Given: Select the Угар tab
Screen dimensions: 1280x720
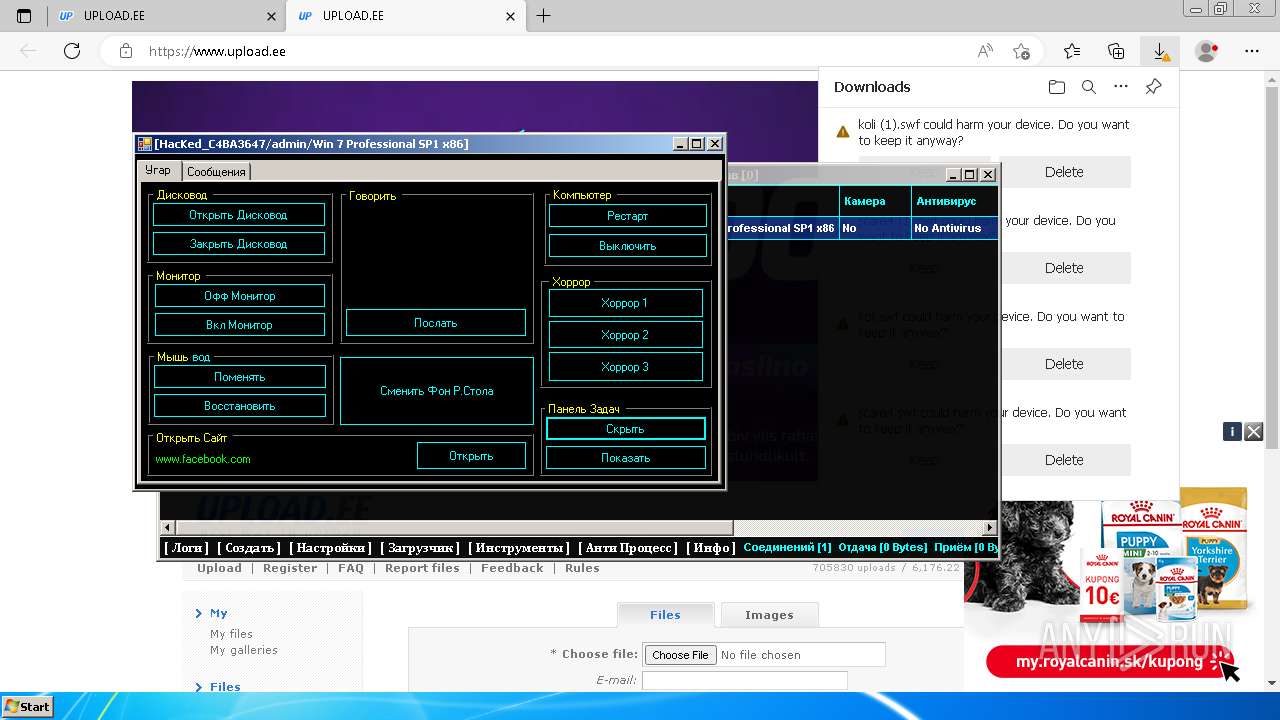Looking at the screenshot, I should [x=158, y=170].
